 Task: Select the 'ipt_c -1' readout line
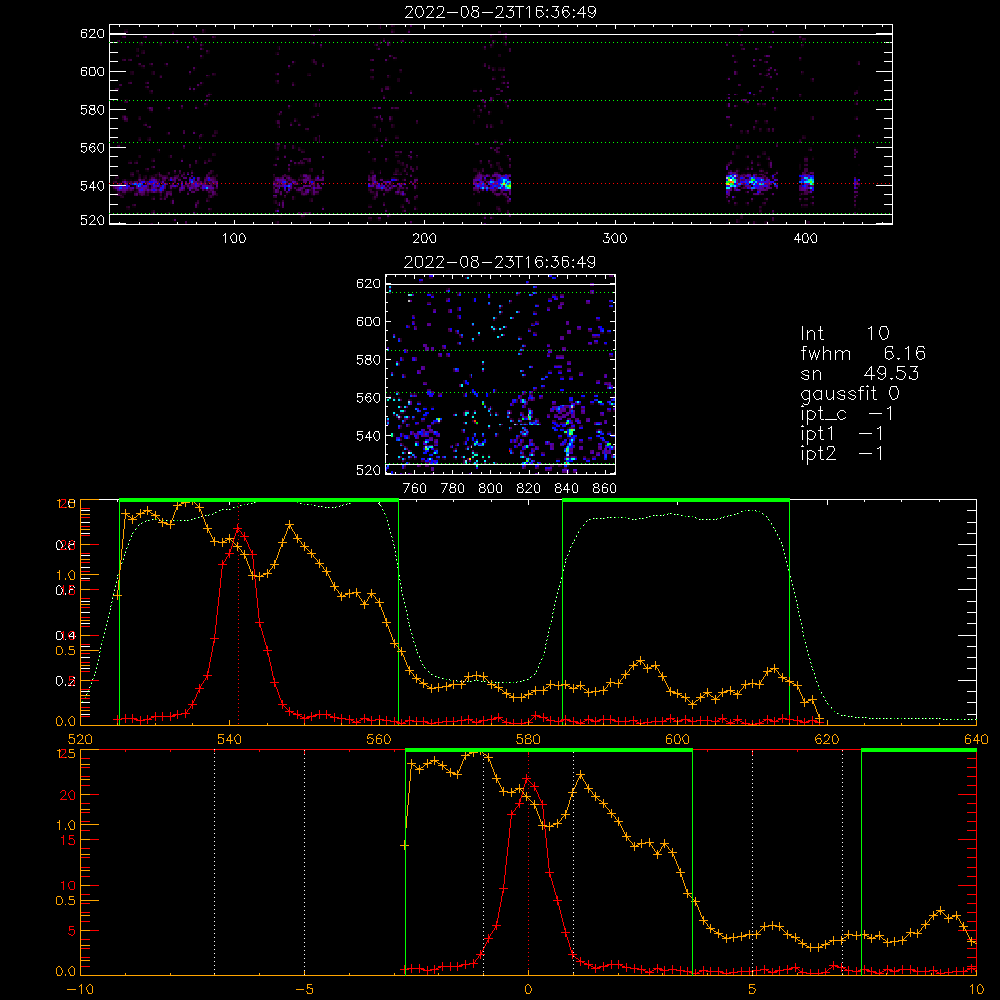(847, 415)
